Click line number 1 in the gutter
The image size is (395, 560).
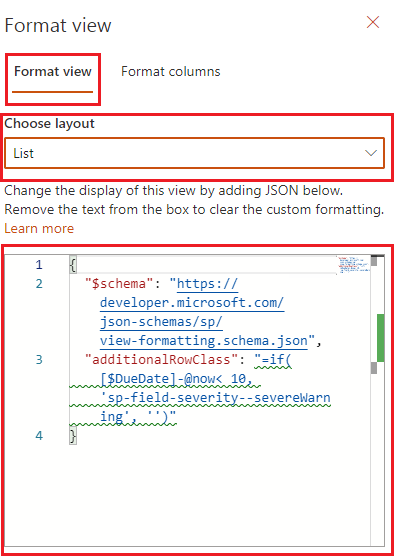[x=39, y=265]
